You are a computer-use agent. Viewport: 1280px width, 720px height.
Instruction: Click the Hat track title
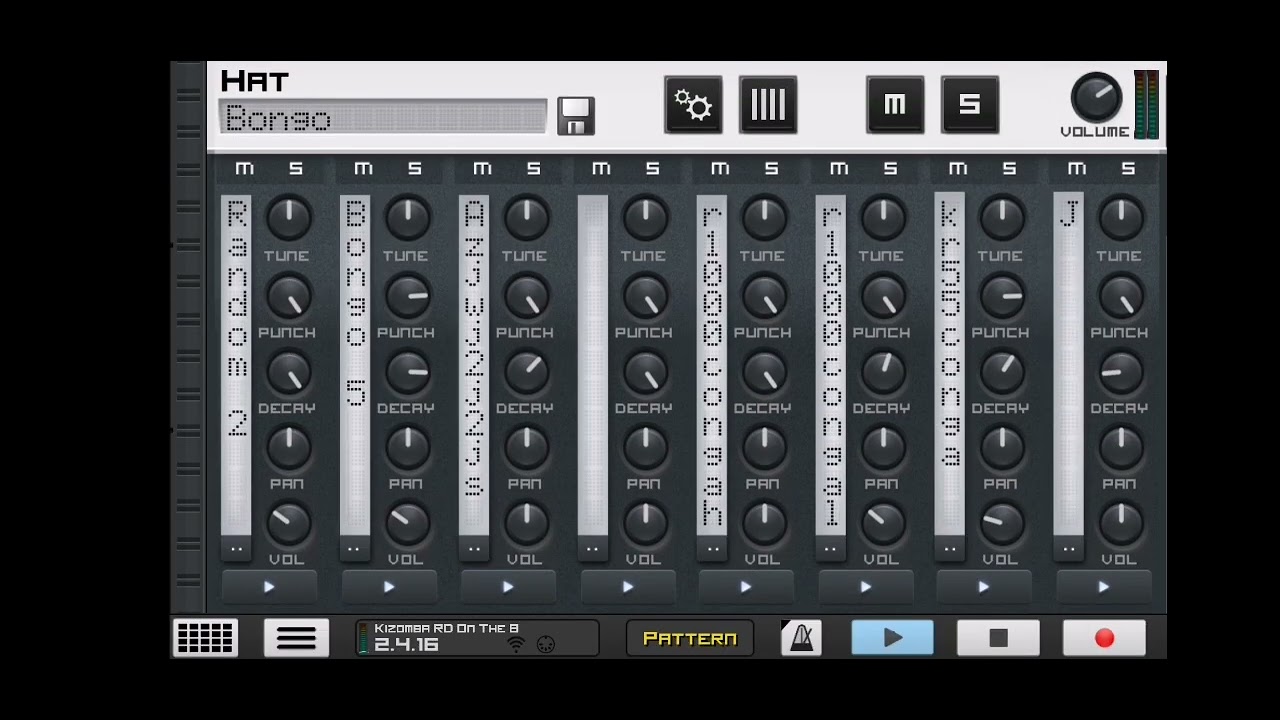point(255,81)
